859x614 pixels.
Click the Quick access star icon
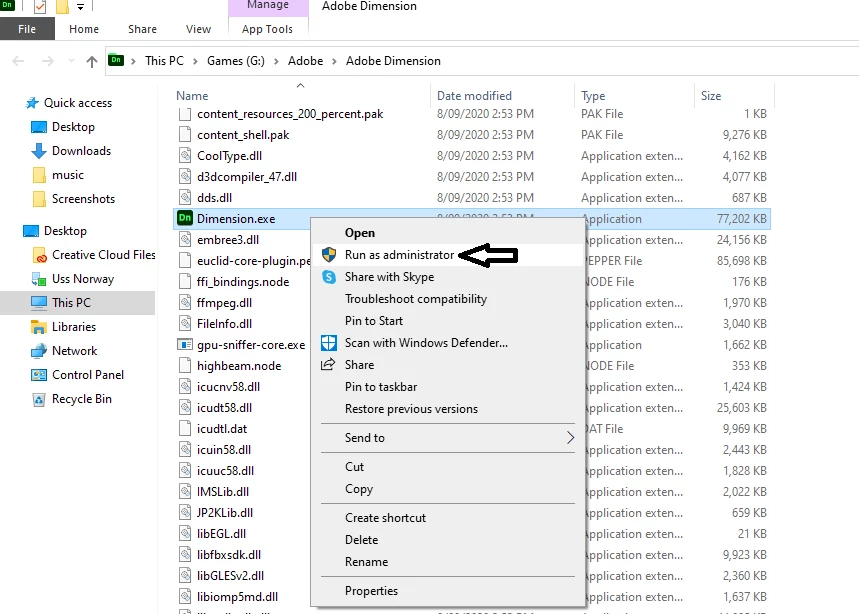pyautogui.click(x=32, y=103)
